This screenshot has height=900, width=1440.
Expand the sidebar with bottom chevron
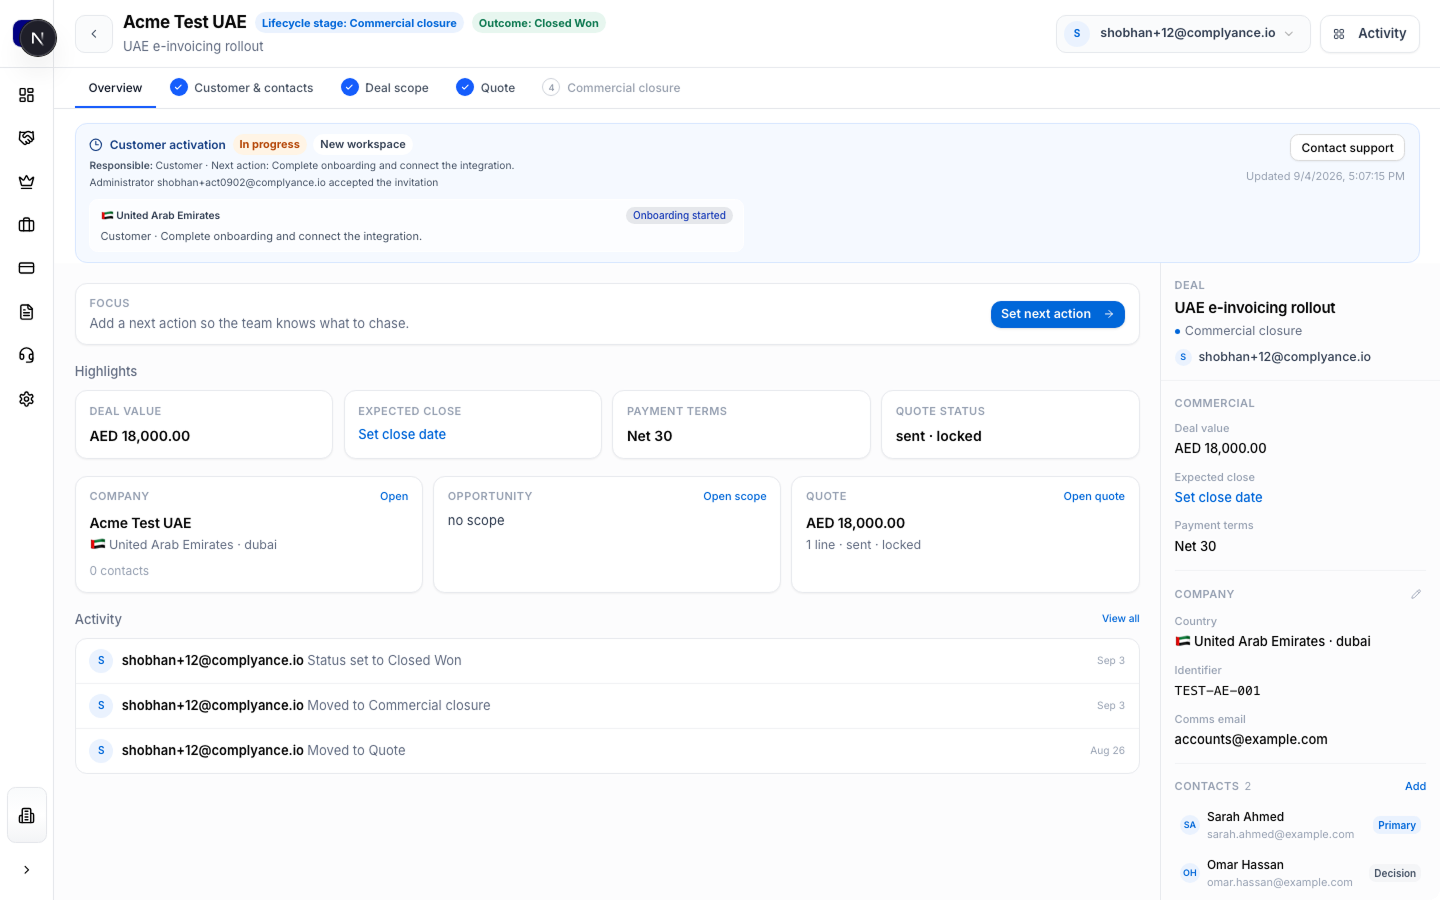tap(27, 870)
